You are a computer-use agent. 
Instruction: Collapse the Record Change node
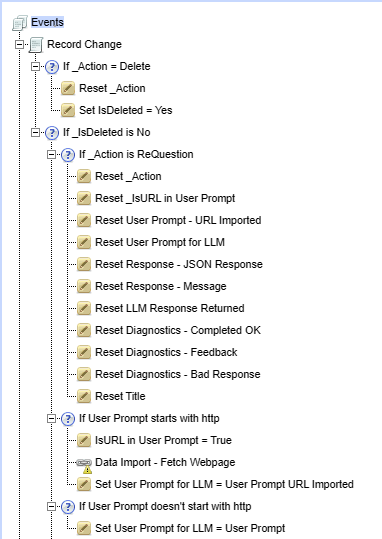point(20,45)
